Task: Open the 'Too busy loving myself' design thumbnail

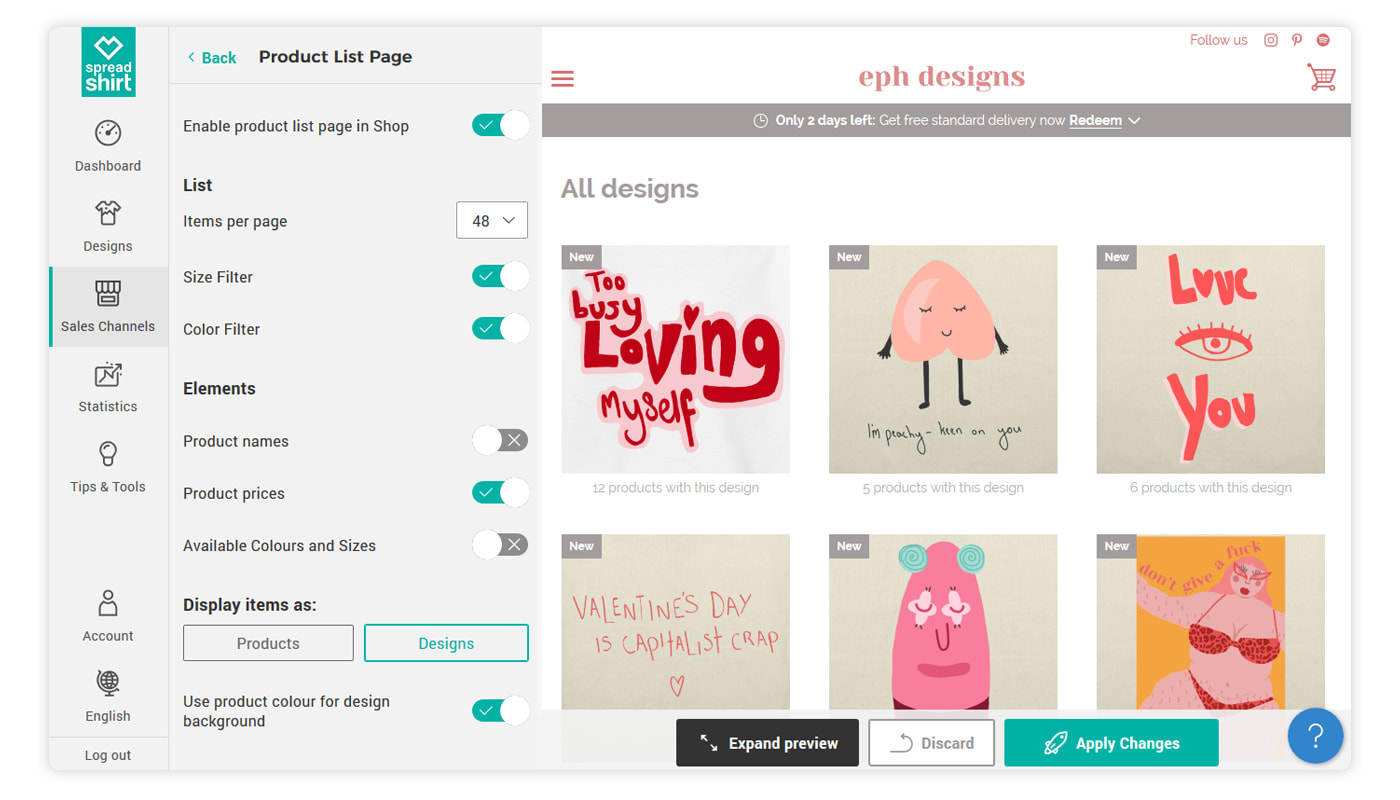Action: tap(675, 359)
